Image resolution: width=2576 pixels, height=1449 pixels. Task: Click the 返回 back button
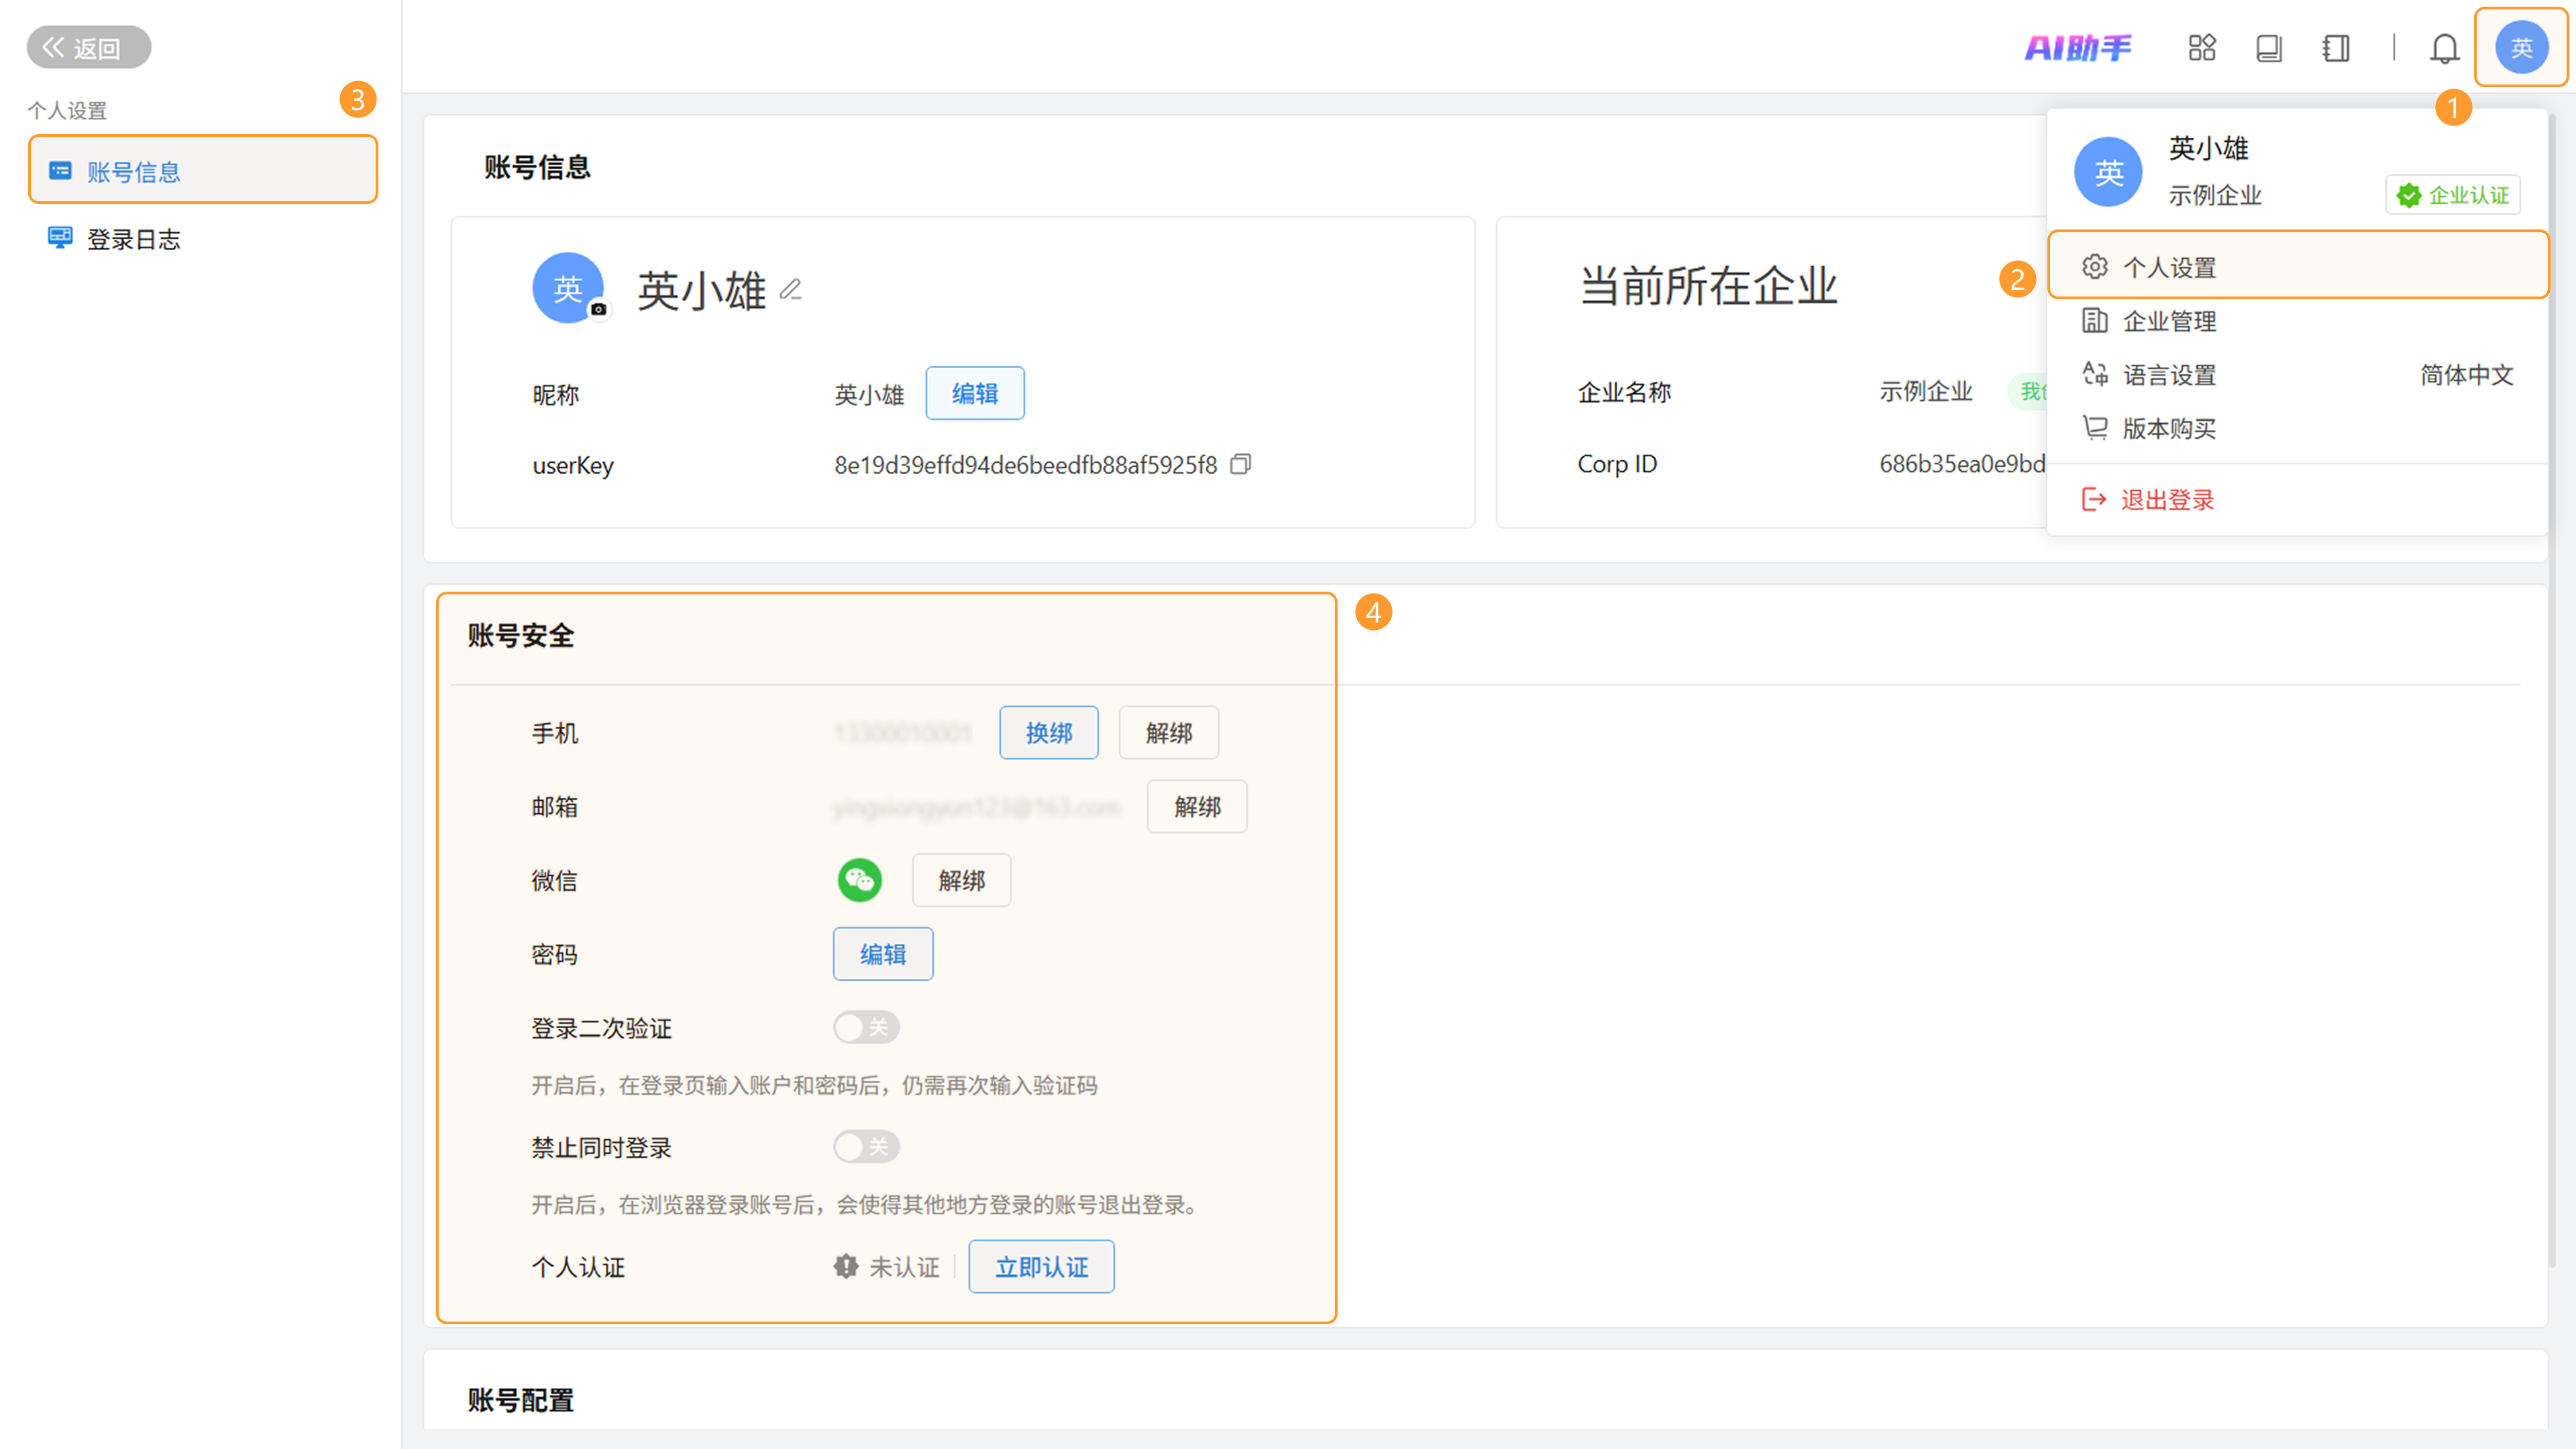(x=88, y=47)
